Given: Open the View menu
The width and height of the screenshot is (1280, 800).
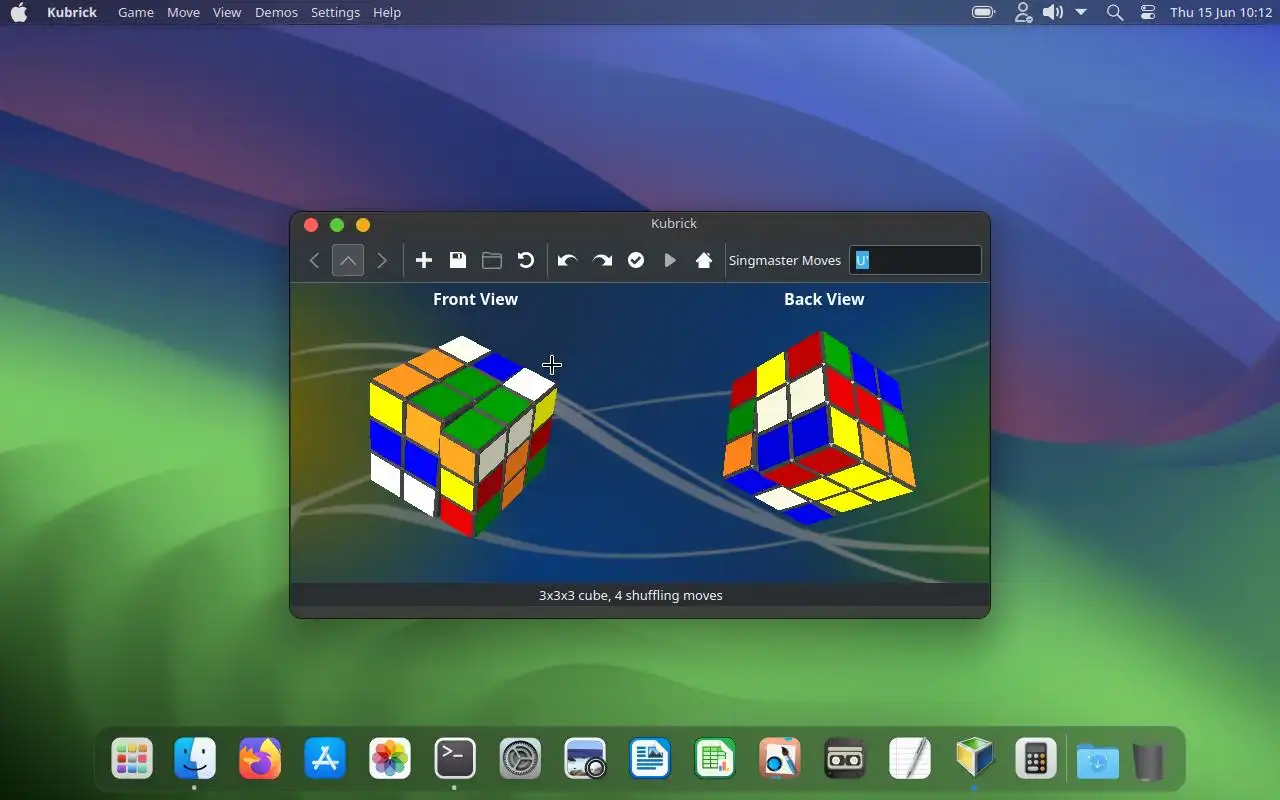Looking at the screenshot, I should coord(227,12).
